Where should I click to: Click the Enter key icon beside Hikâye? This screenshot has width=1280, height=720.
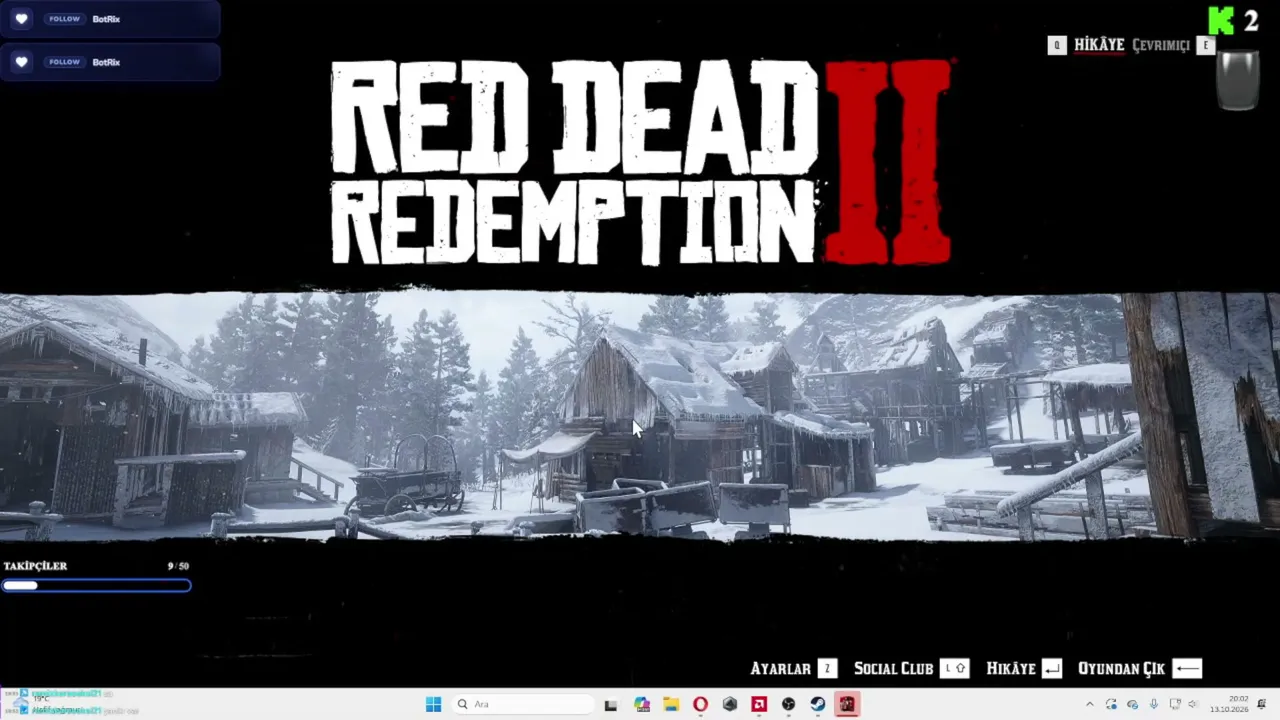[1051, 669]
